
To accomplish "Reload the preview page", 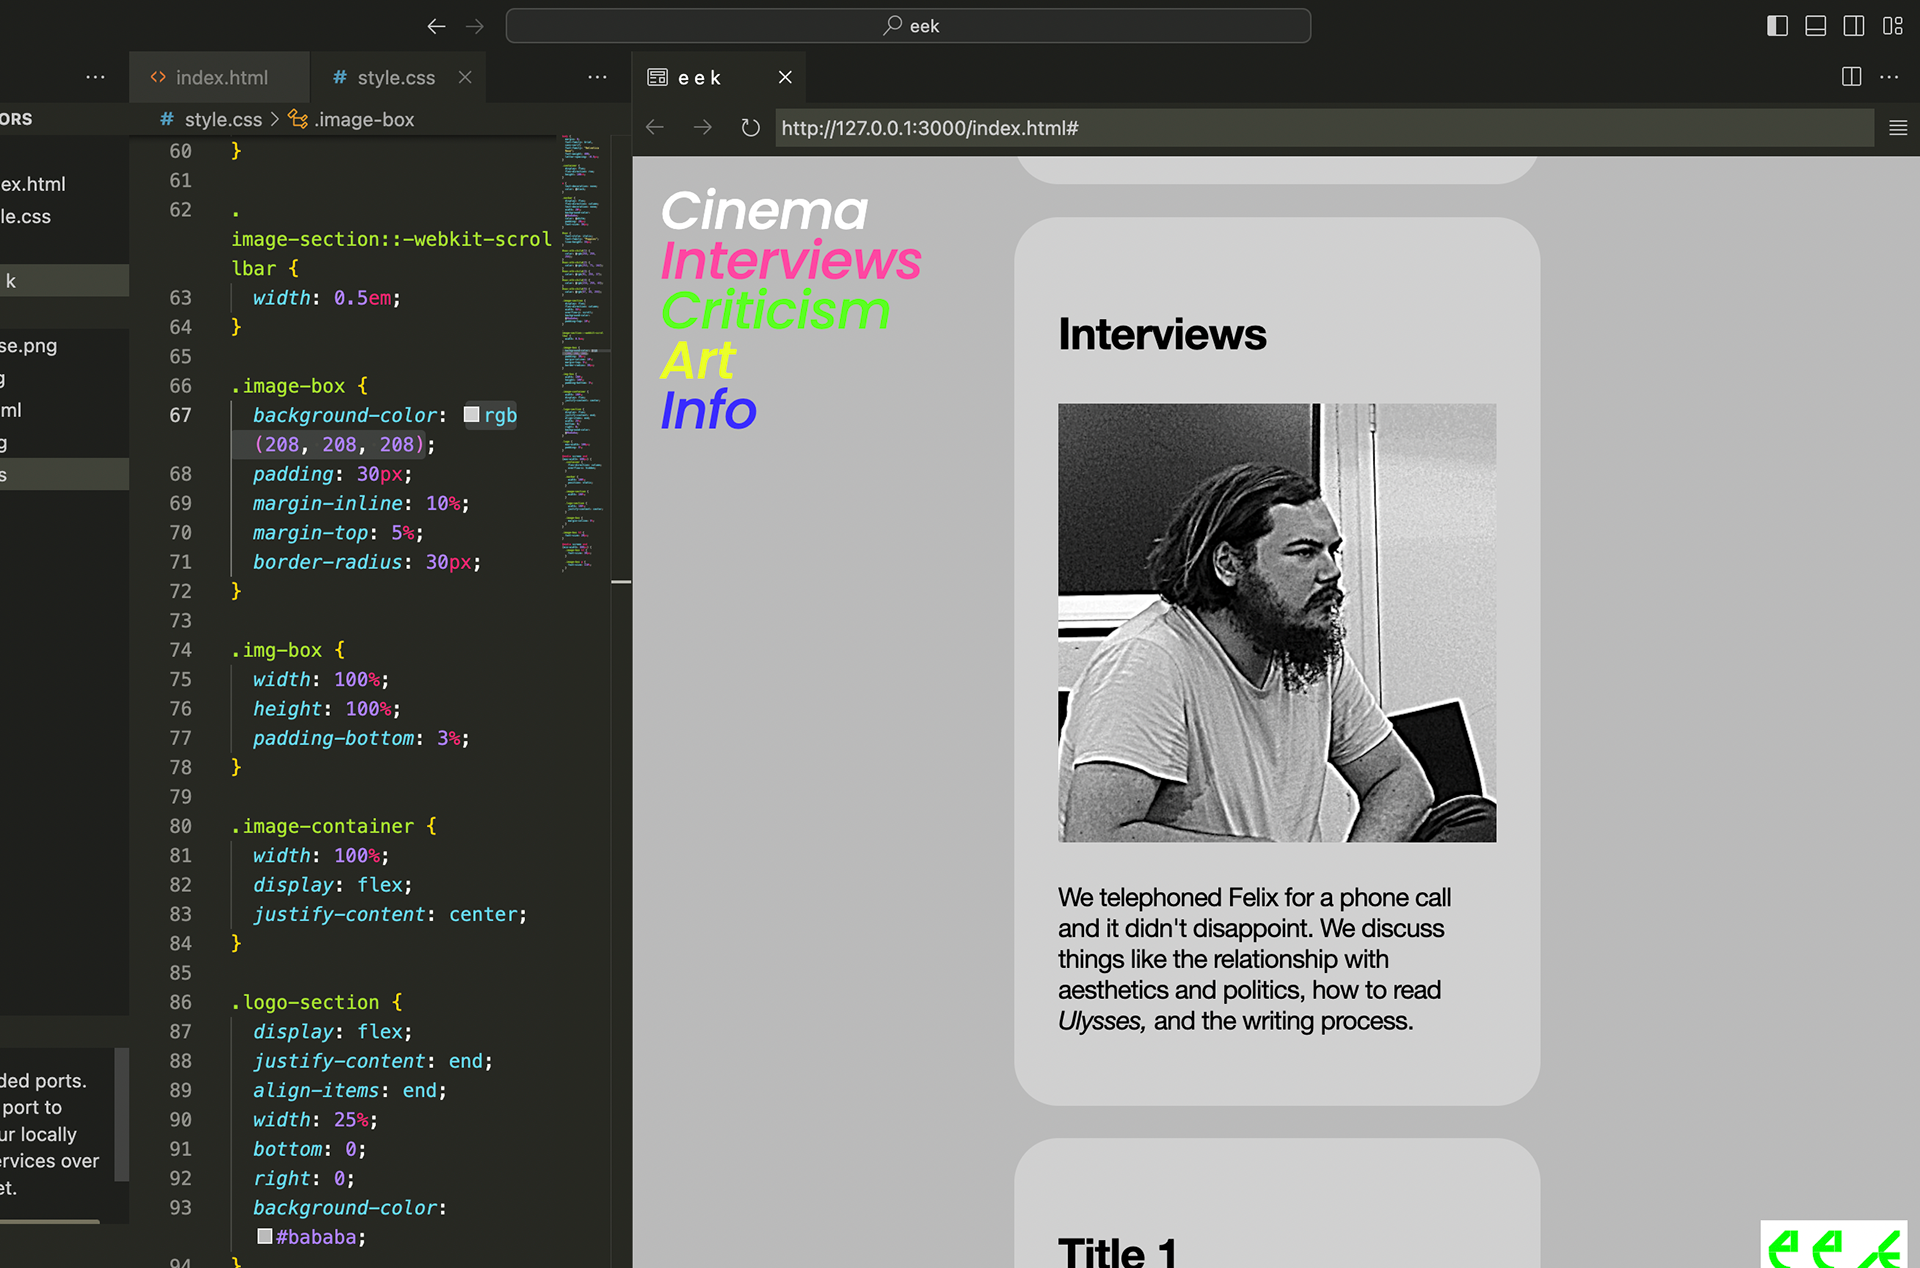I will click(750, 127).
